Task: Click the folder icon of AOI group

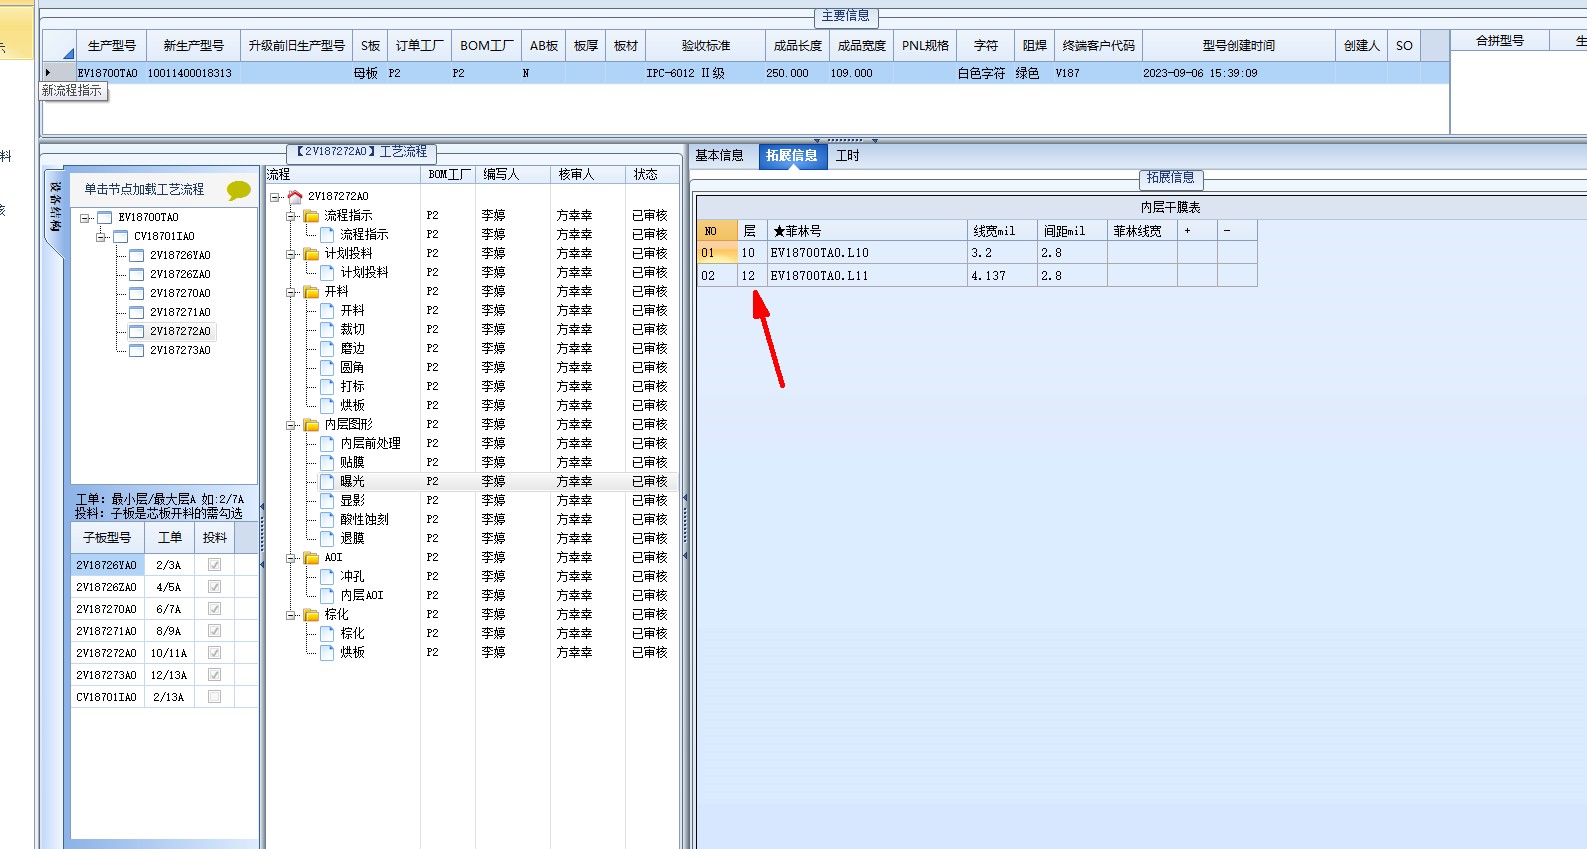Action: pos(312,557)
